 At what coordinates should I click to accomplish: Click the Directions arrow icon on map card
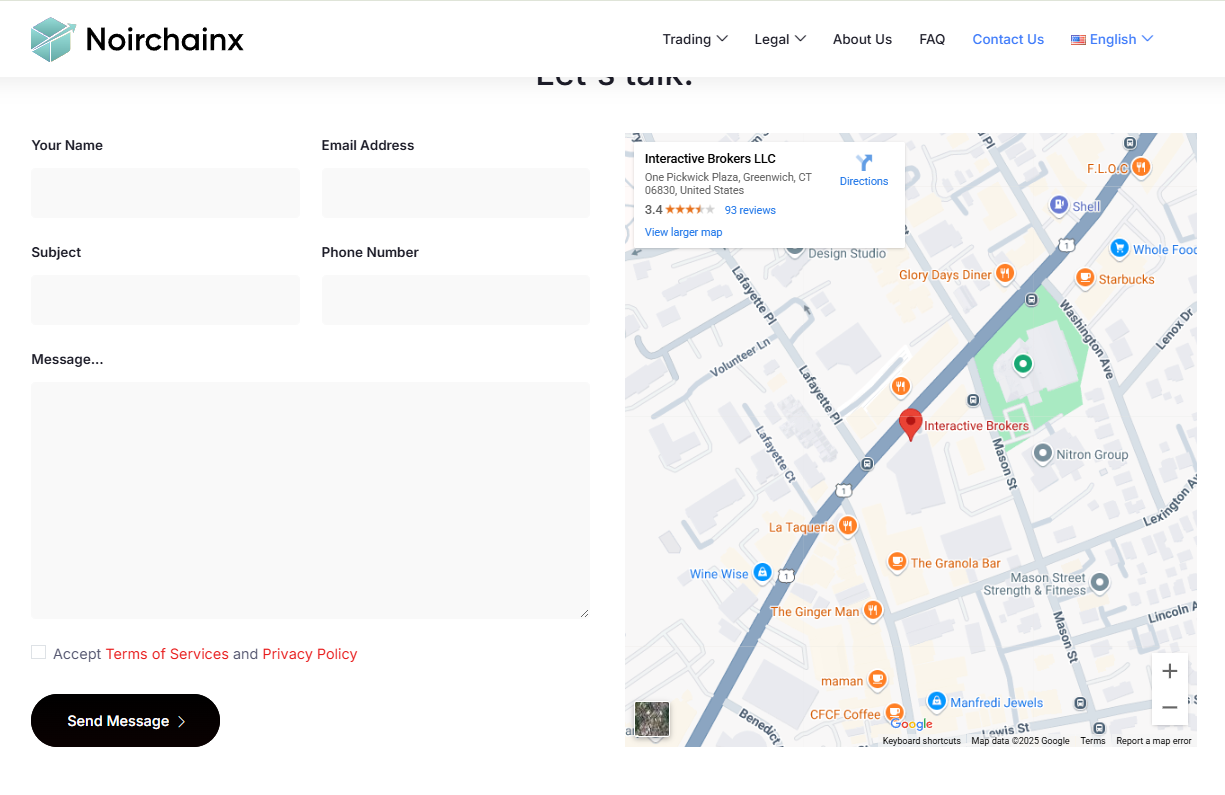(x=864, y=163)
